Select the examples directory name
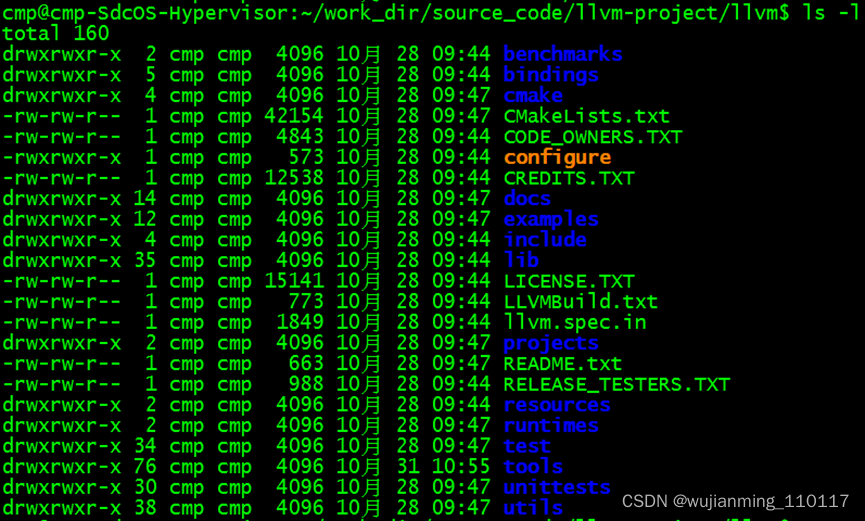Screen dimensions: 865x521 point(551,220)
